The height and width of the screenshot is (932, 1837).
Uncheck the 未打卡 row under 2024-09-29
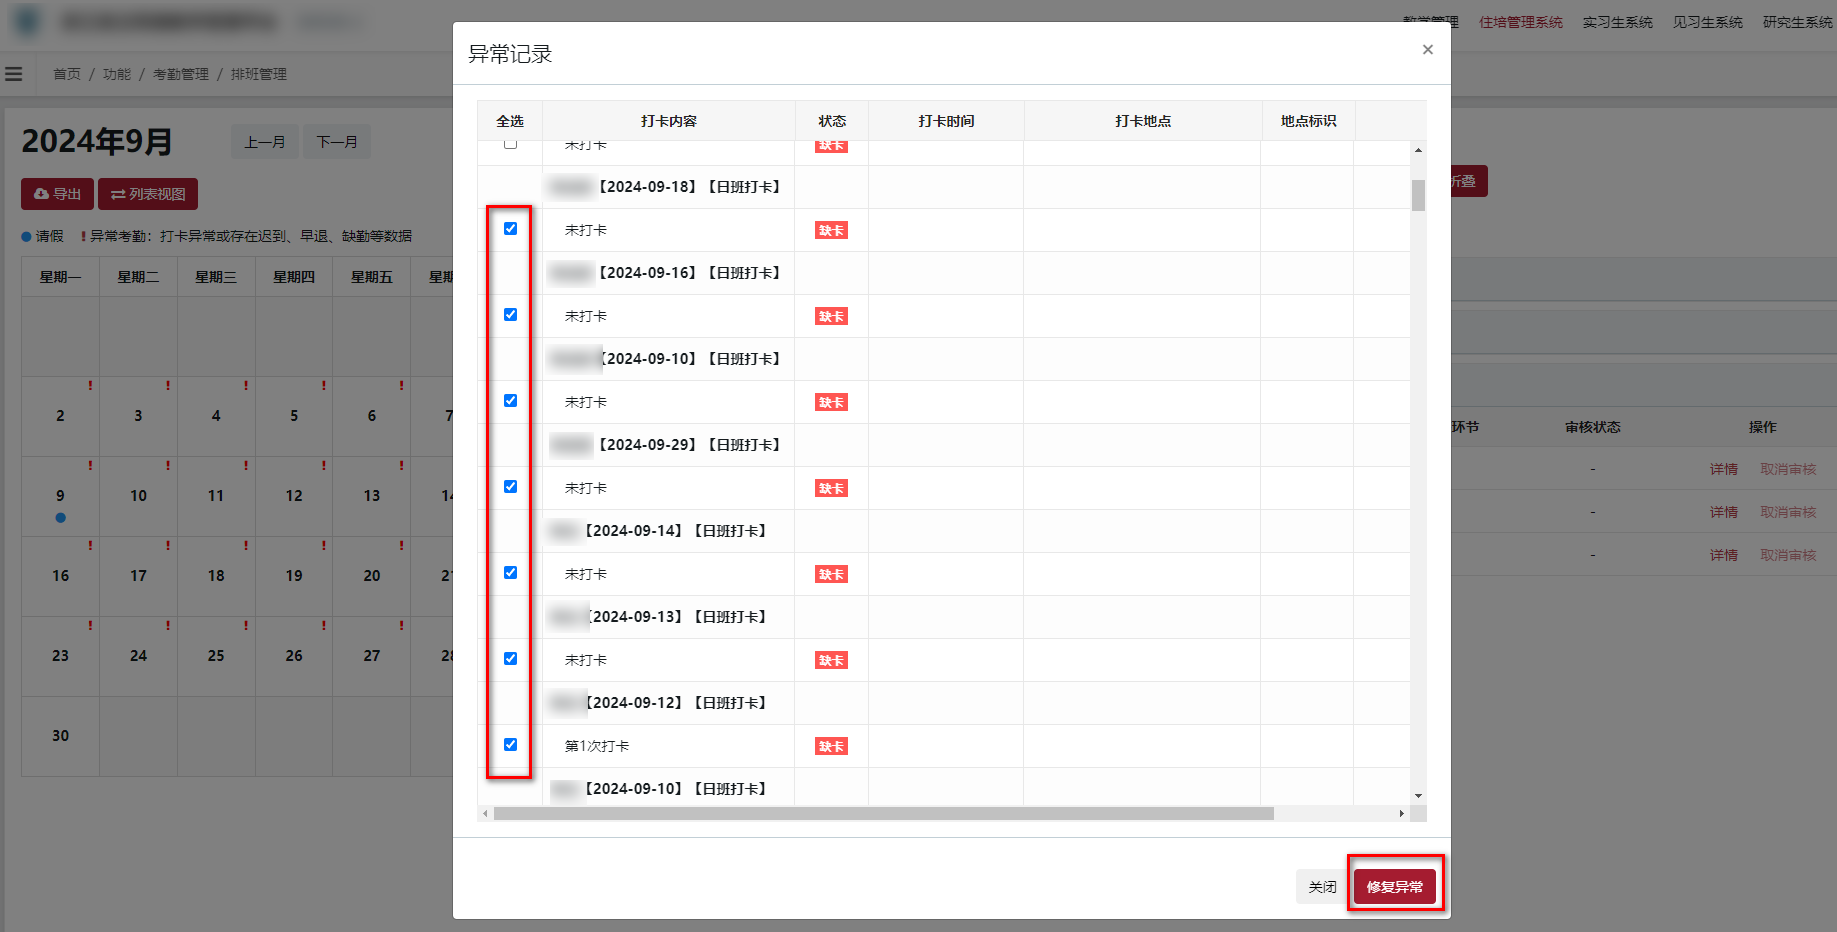tap(510, 487)
